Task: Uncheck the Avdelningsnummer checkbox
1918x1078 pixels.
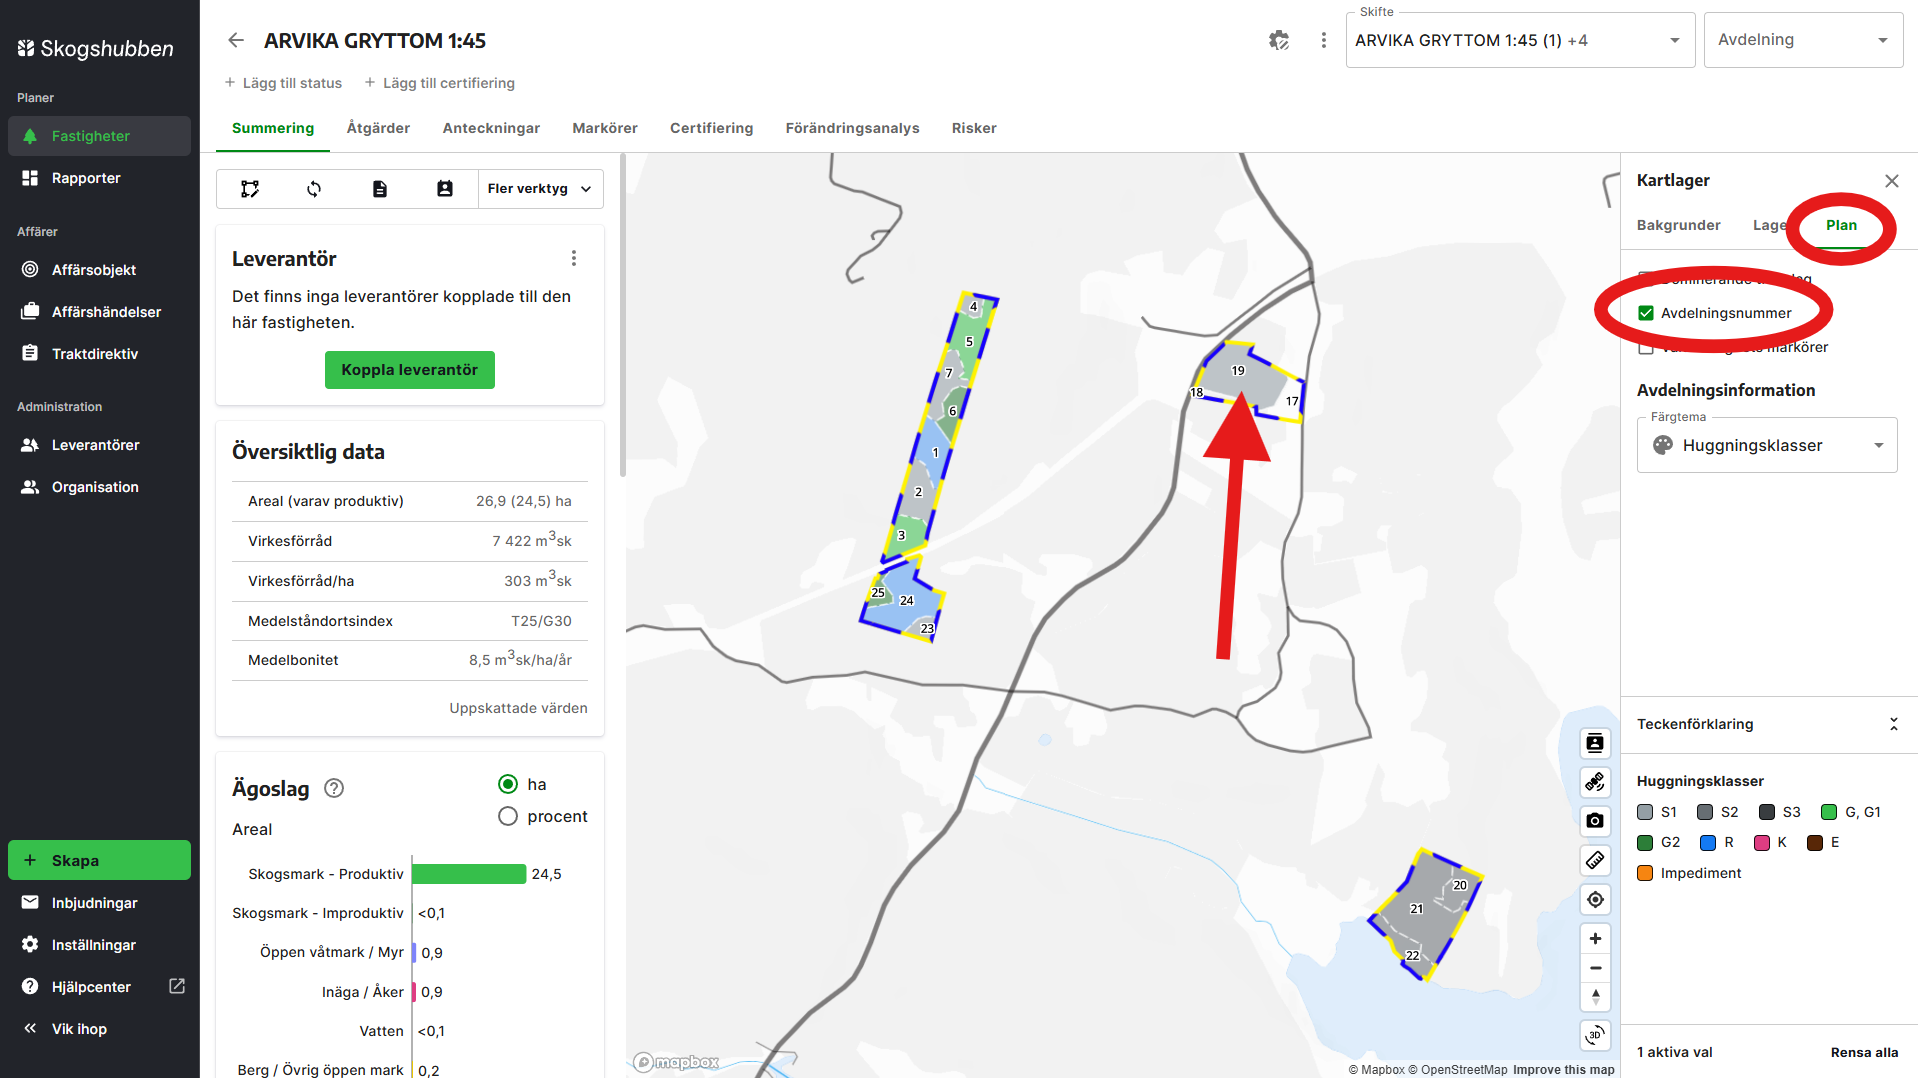Action: [x=1646, y=313]
